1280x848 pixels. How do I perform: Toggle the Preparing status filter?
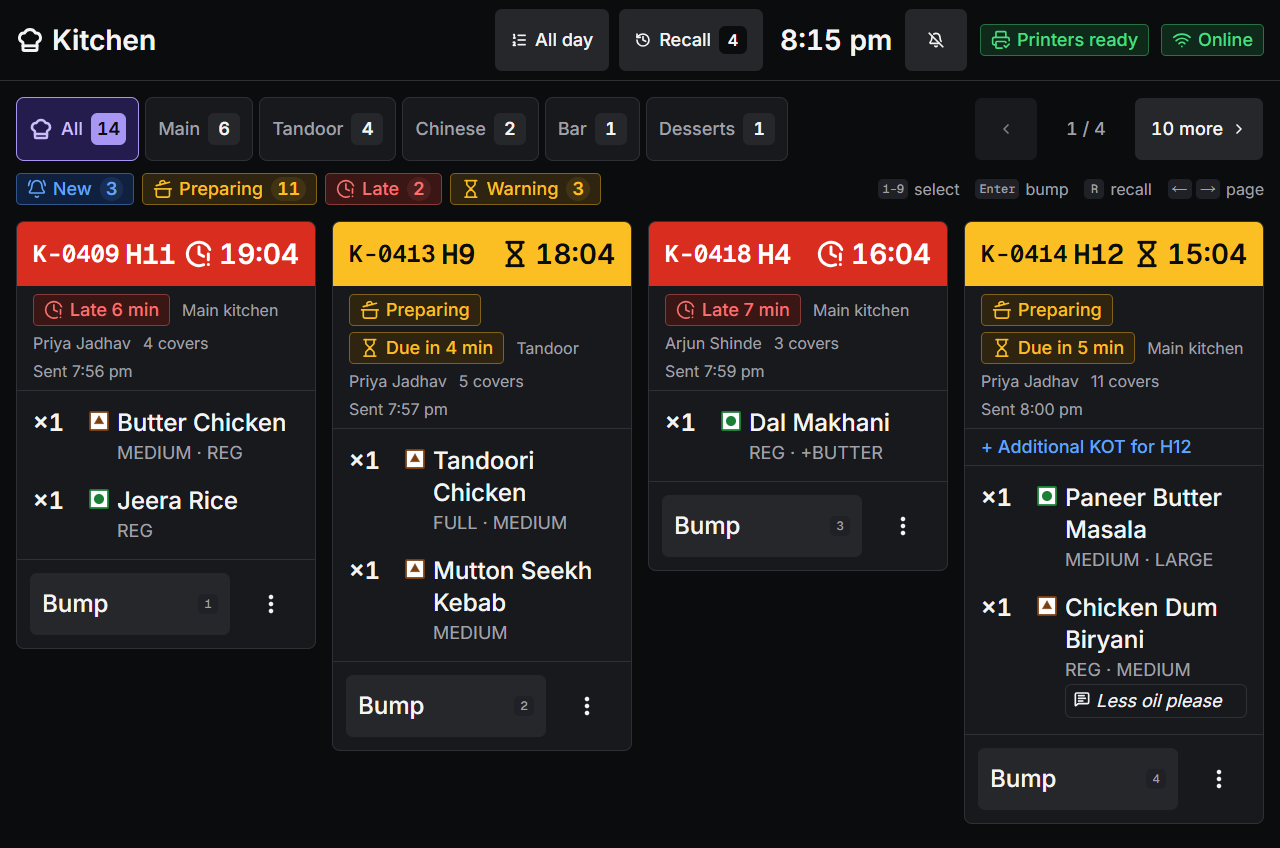[229, 189]
